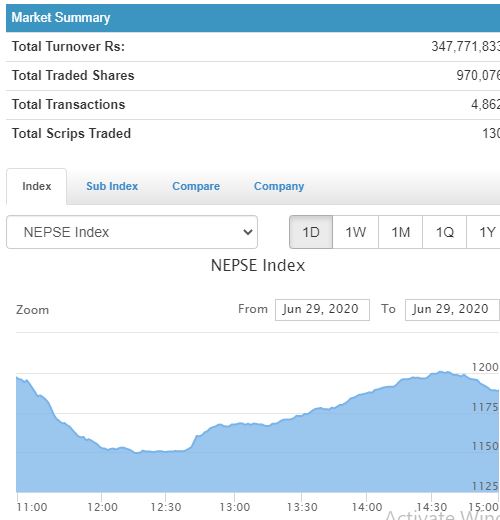Click the 13:30 time axis label
This screenshot has width=500, height=520.
tap(302, 507)
